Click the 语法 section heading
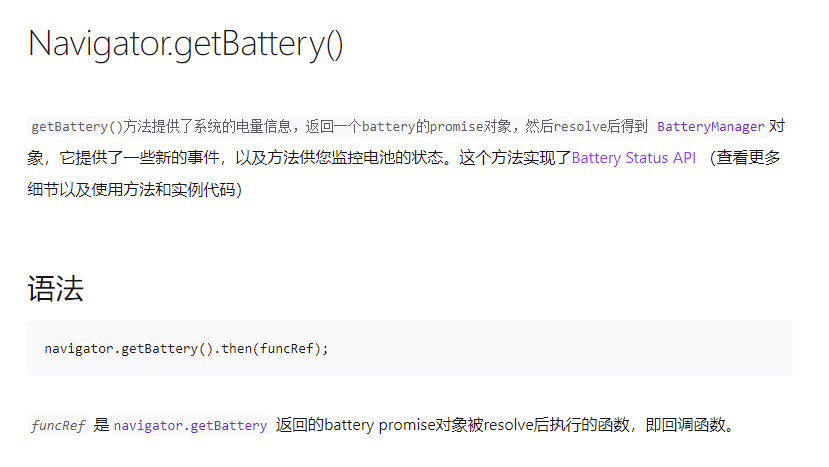Screen dimensions: 829x467 pyautogui.click(x=55, y=289)
